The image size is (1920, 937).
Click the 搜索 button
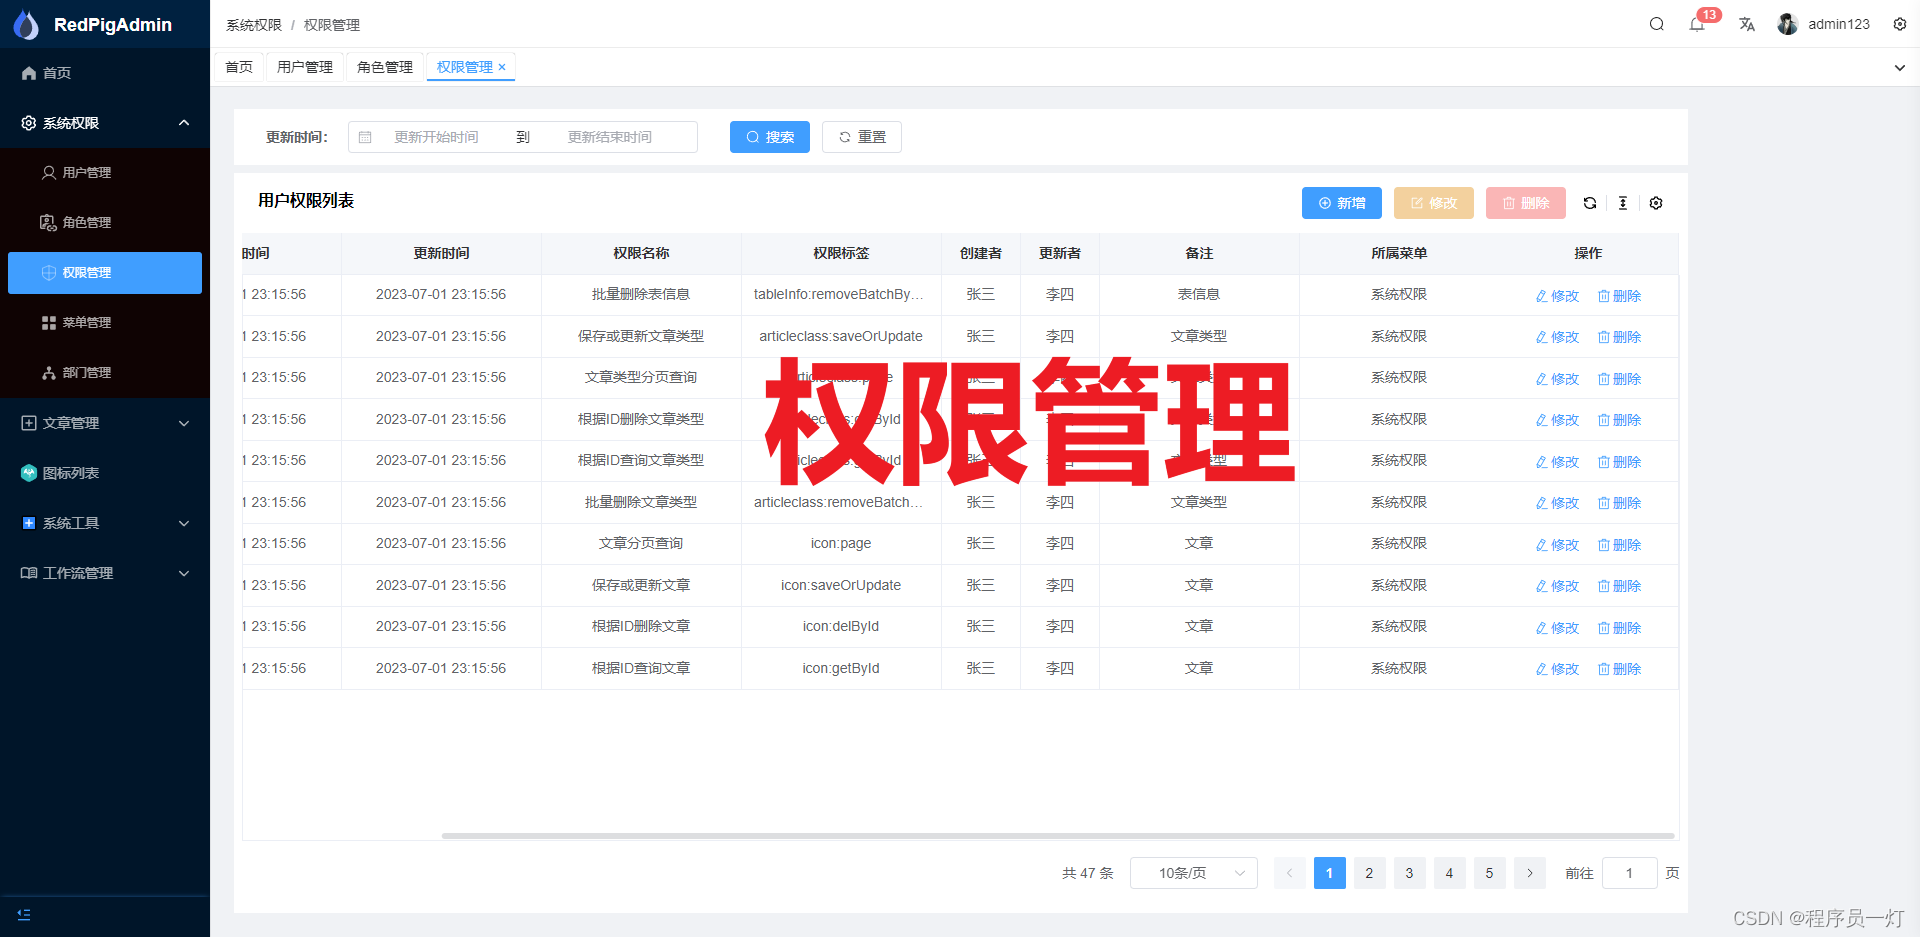coord(770,137)
